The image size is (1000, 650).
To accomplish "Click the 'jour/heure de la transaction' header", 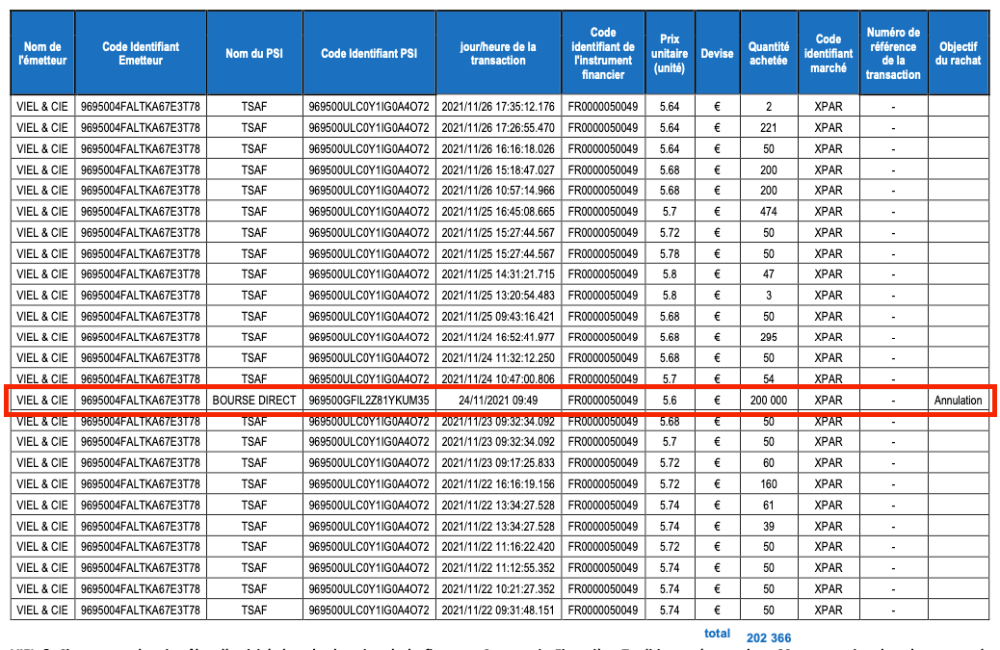I will (498, 53).
